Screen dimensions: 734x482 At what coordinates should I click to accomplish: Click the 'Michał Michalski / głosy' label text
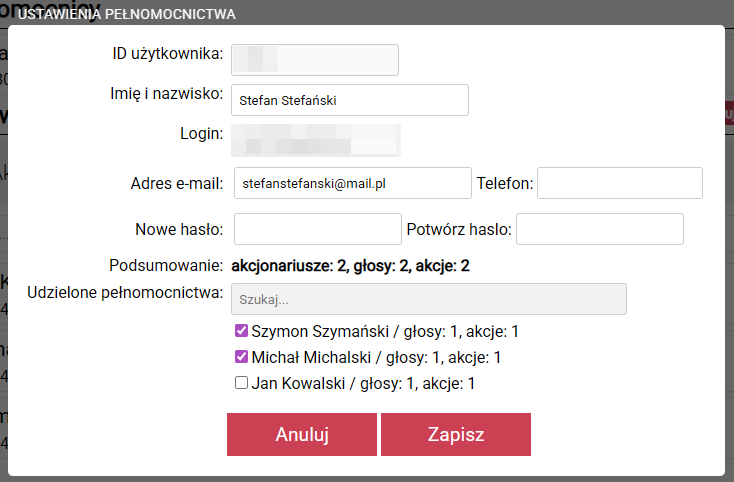(x=376, y=357)
